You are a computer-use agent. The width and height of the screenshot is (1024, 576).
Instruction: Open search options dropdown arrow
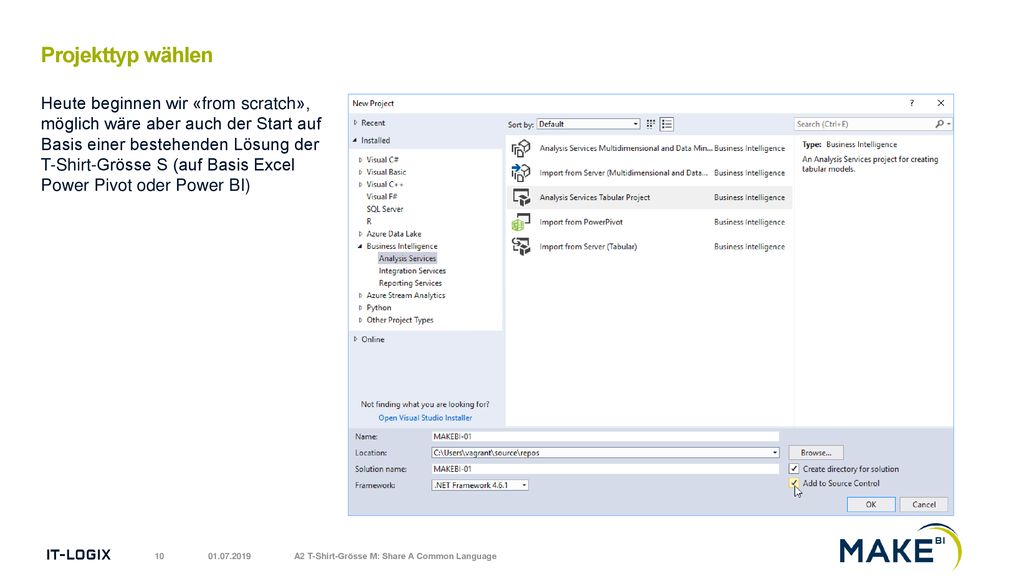click(x=948, y=124)
